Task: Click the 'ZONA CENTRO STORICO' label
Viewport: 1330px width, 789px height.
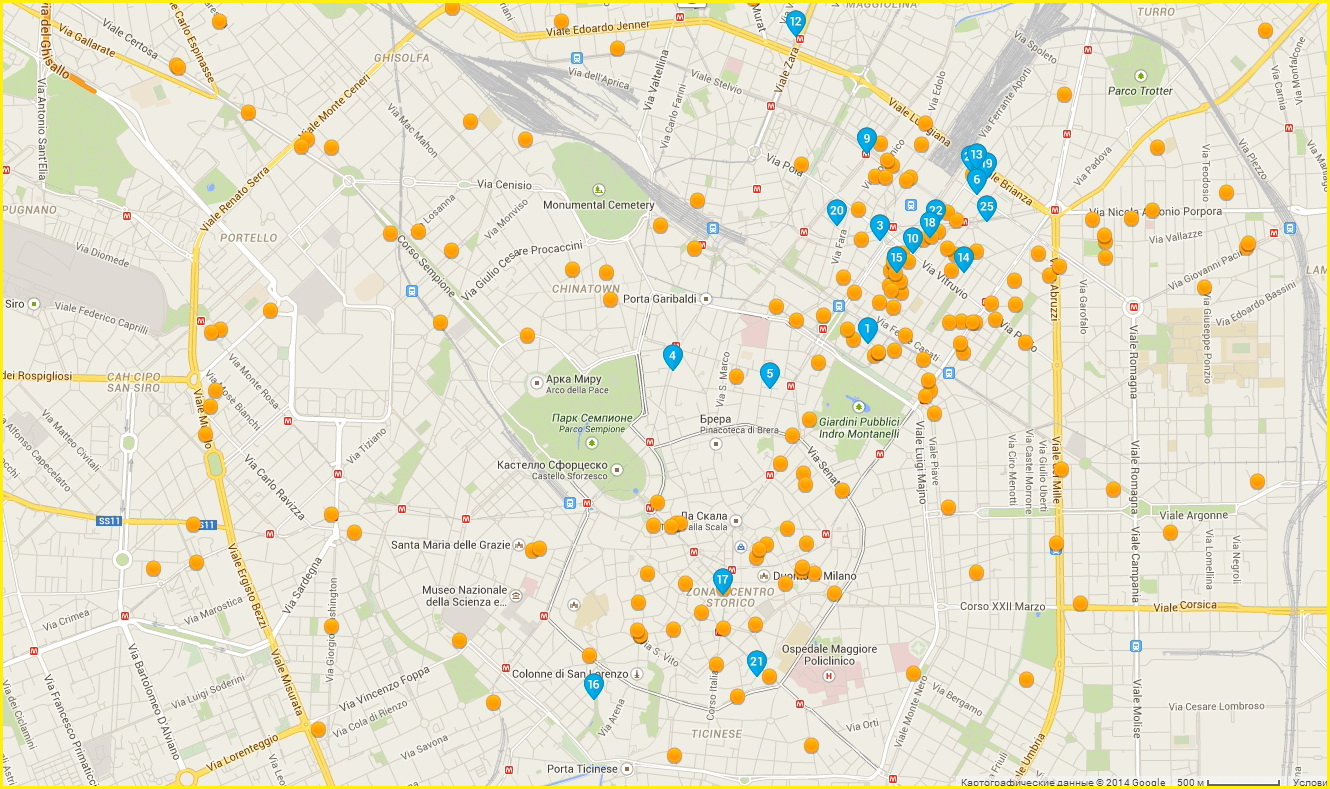Action: (x=729, y=597)
